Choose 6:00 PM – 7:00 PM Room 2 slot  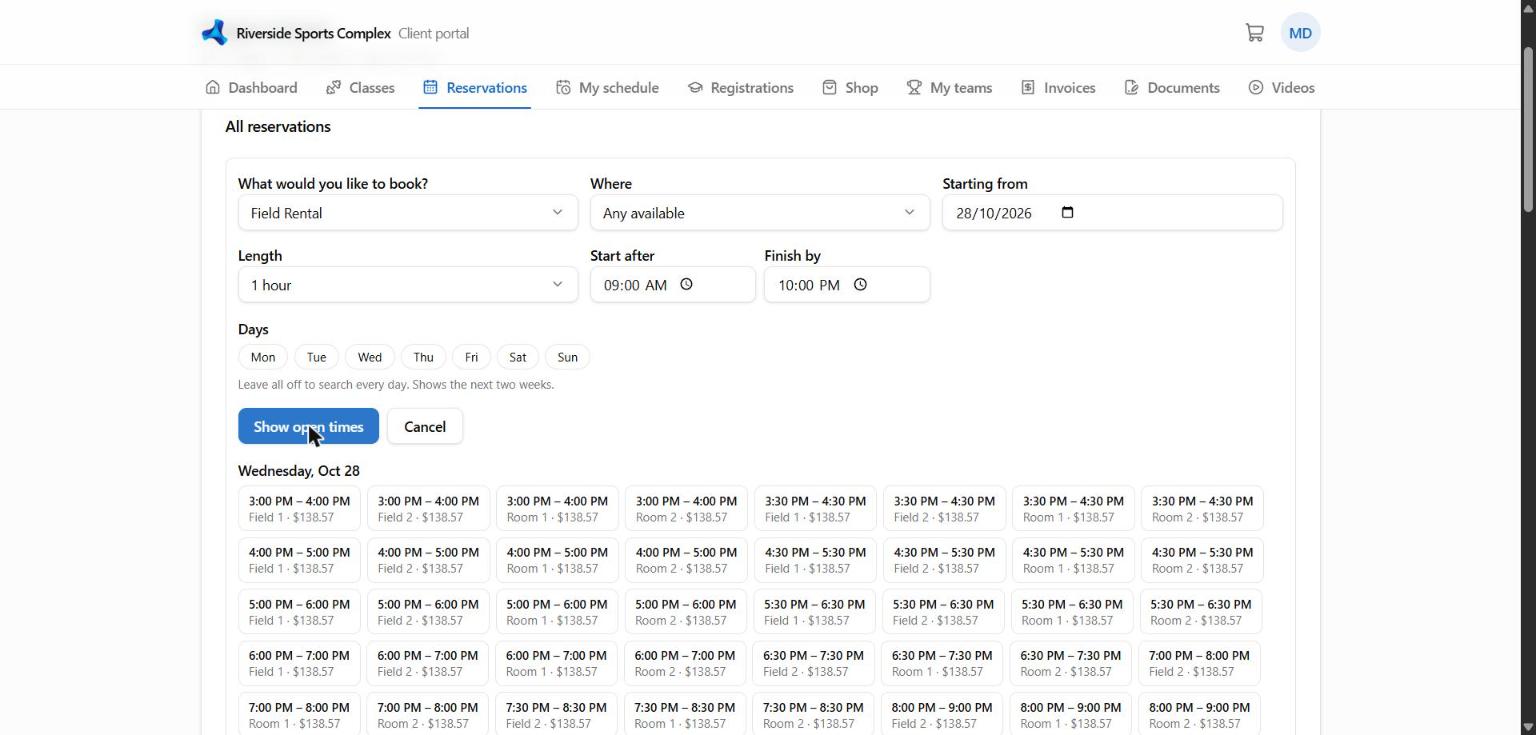[x=685, y=663]
